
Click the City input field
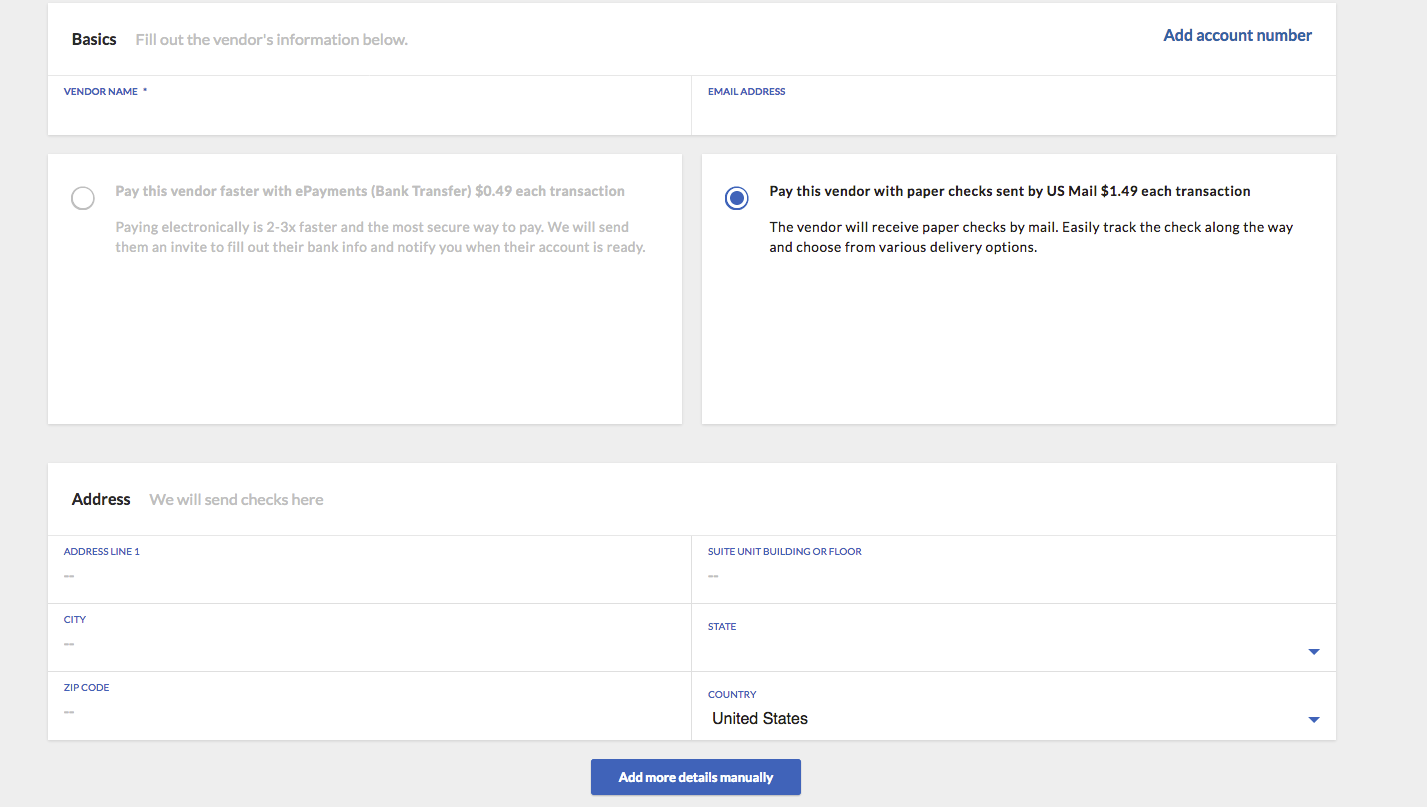coord(368,644)
